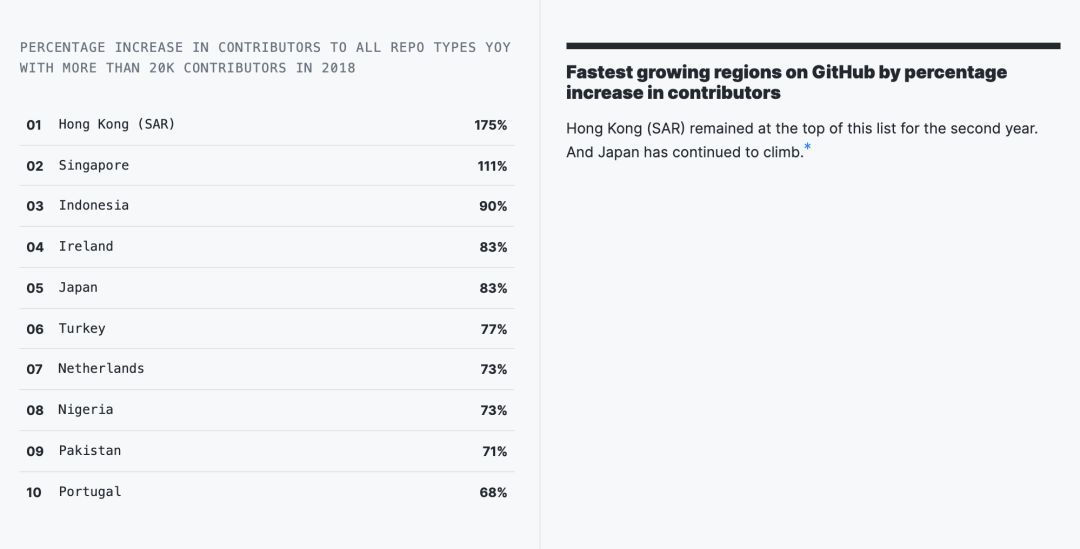Click the Japan row label in the table
1080x549 pixels.
[x=78, y=287]
